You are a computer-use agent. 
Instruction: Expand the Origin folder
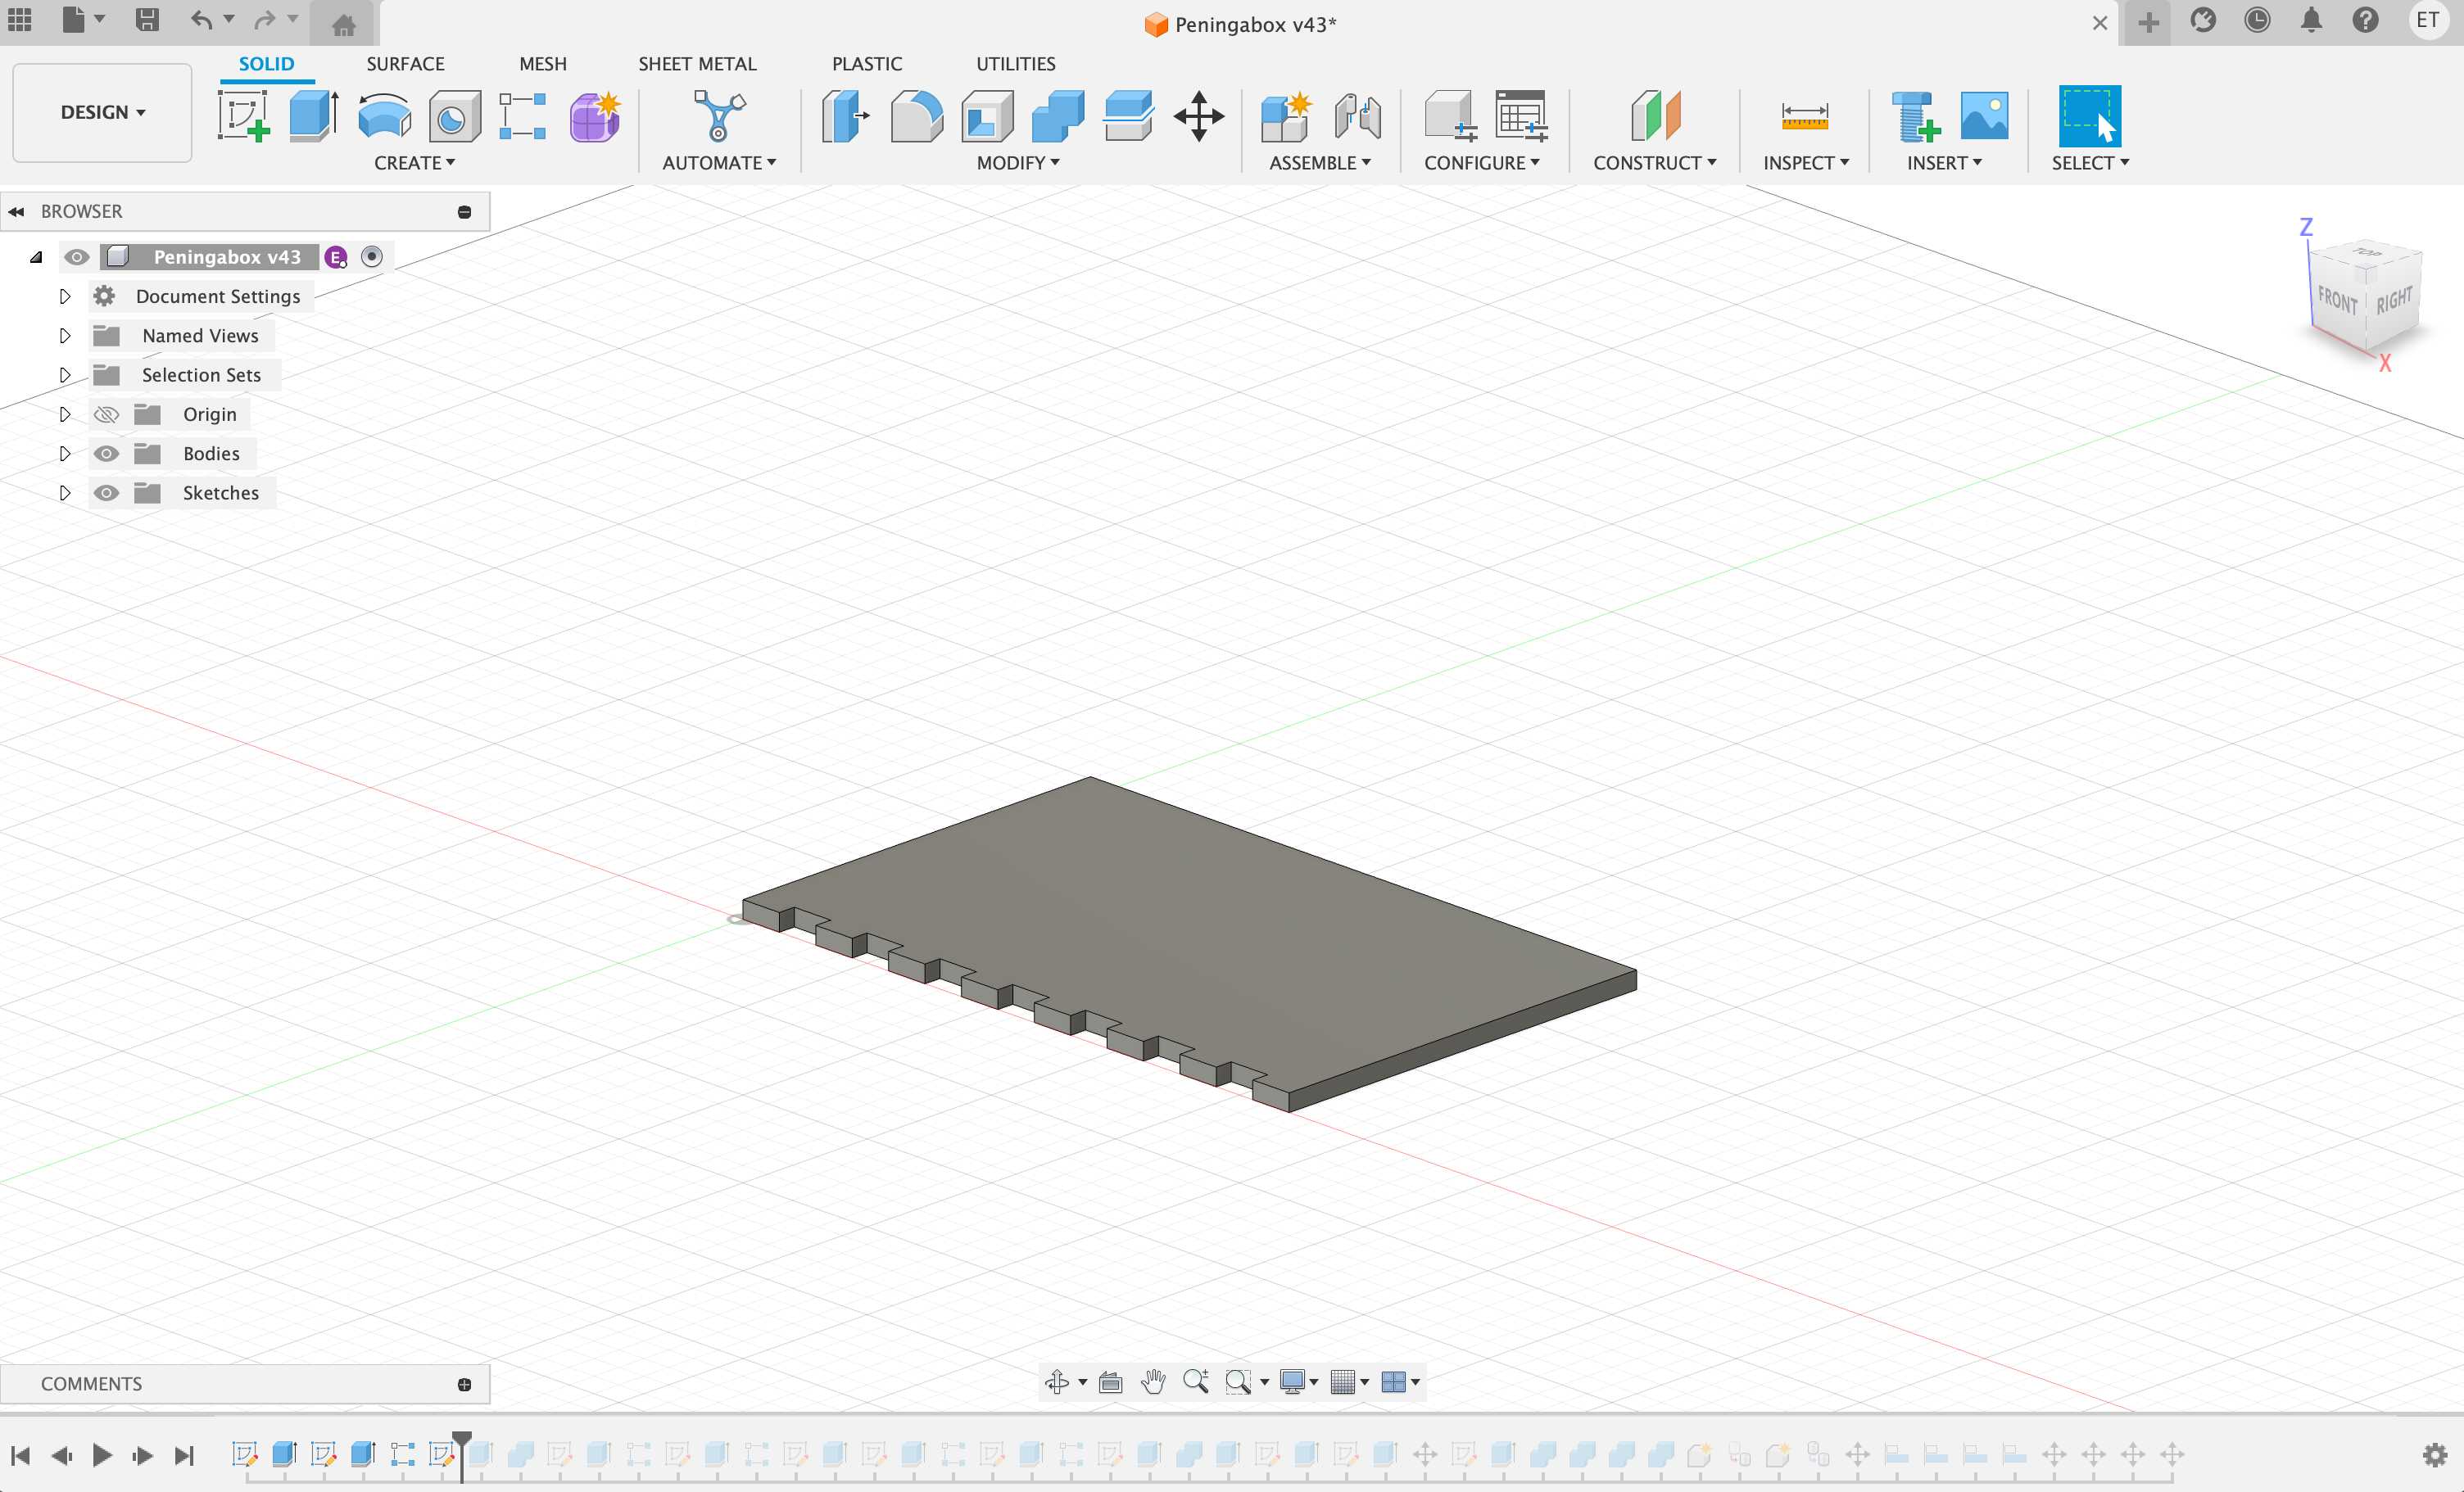coord(65,414)
